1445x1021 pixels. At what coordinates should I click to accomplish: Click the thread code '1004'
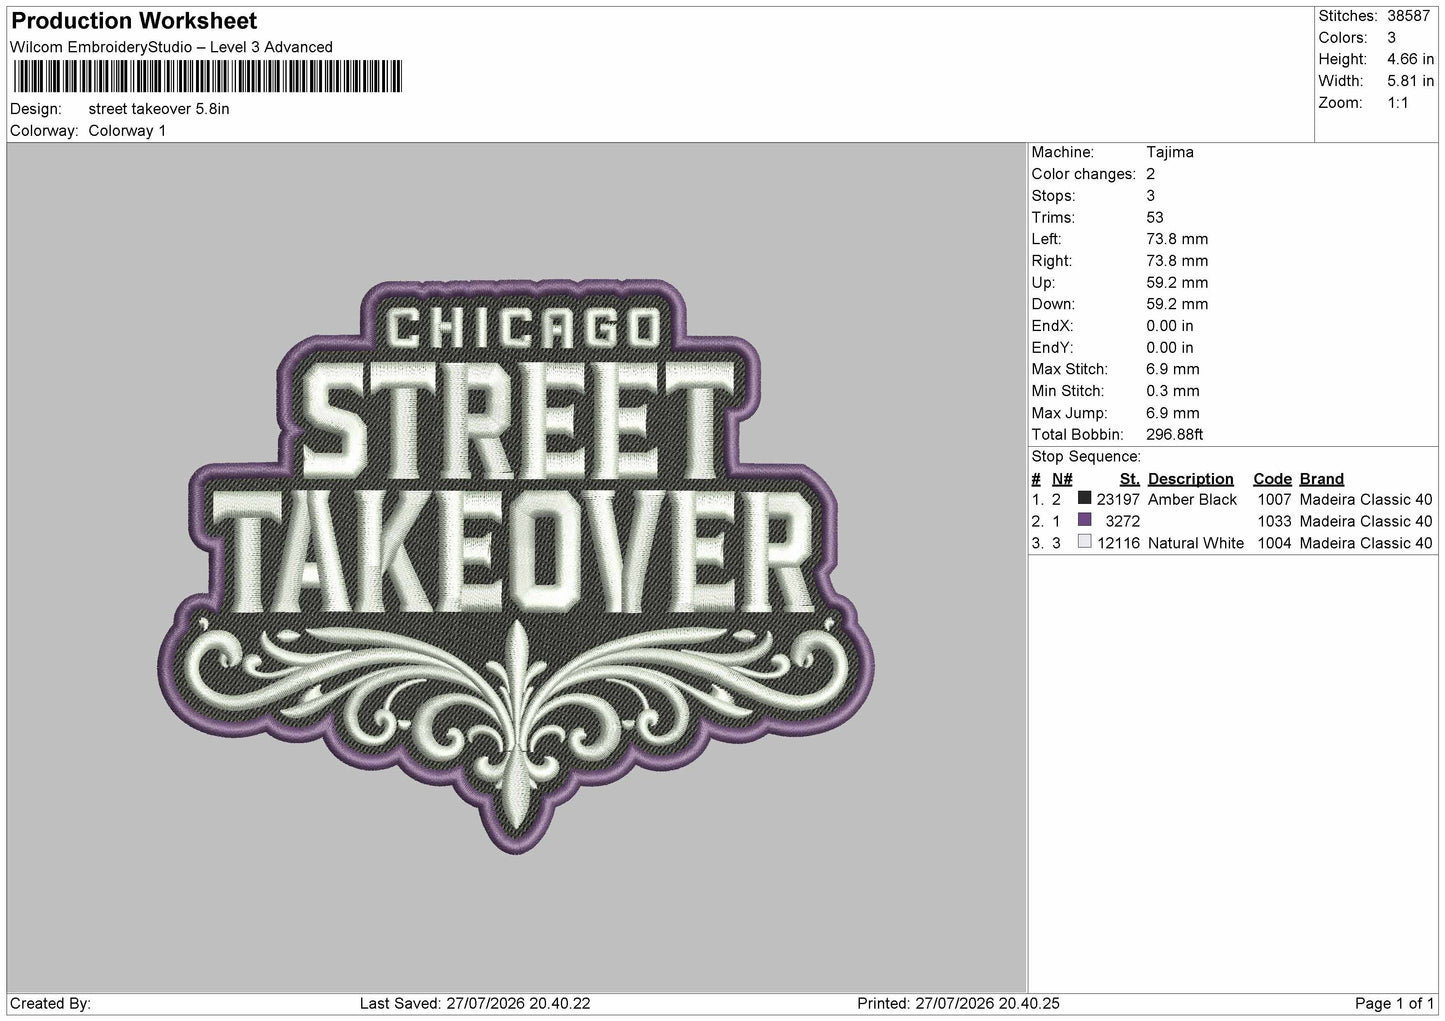click(1275, 544)
